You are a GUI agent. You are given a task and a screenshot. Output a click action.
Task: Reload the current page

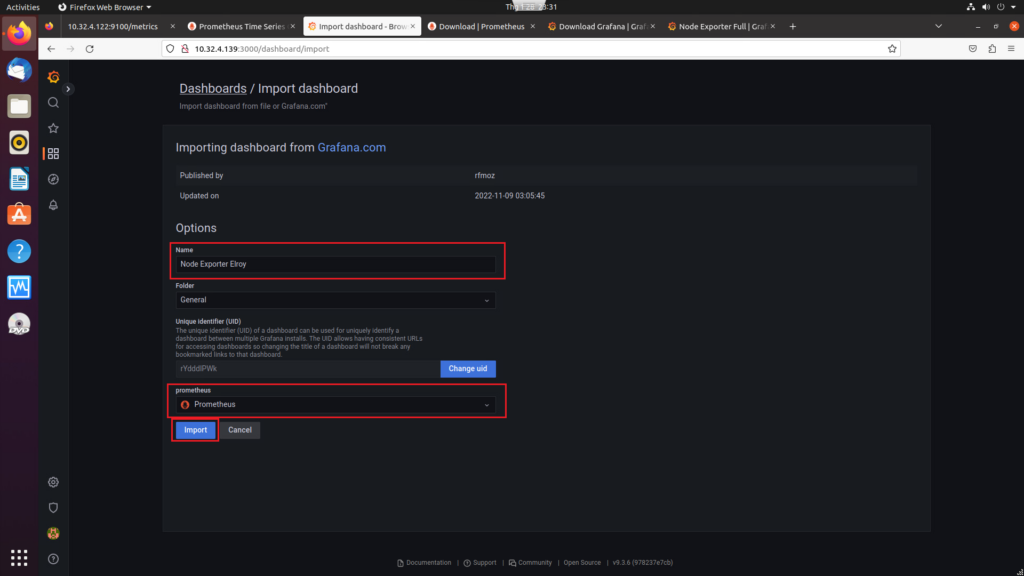tap(90, 49)
